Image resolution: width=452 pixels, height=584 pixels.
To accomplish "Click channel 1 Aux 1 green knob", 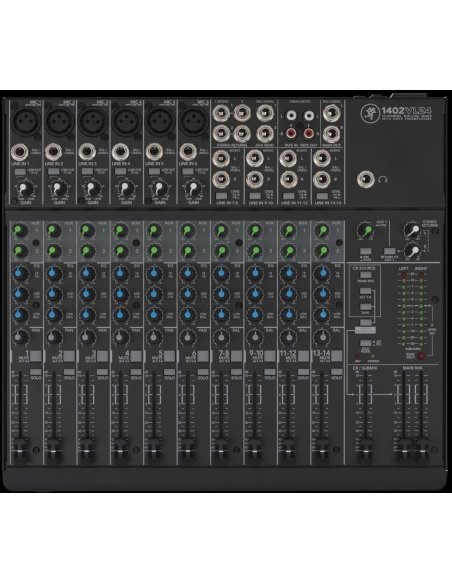I will 20,231.
